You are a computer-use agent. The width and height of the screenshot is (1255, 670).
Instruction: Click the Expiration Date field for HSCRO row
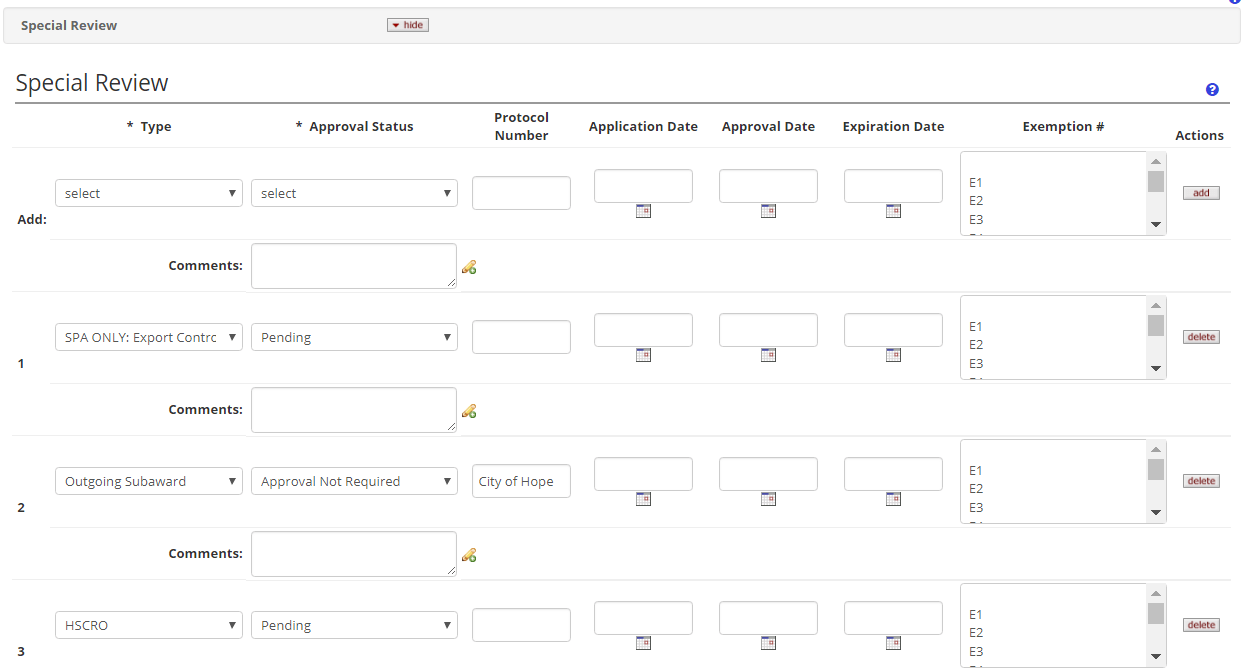(x=893, y=618)
